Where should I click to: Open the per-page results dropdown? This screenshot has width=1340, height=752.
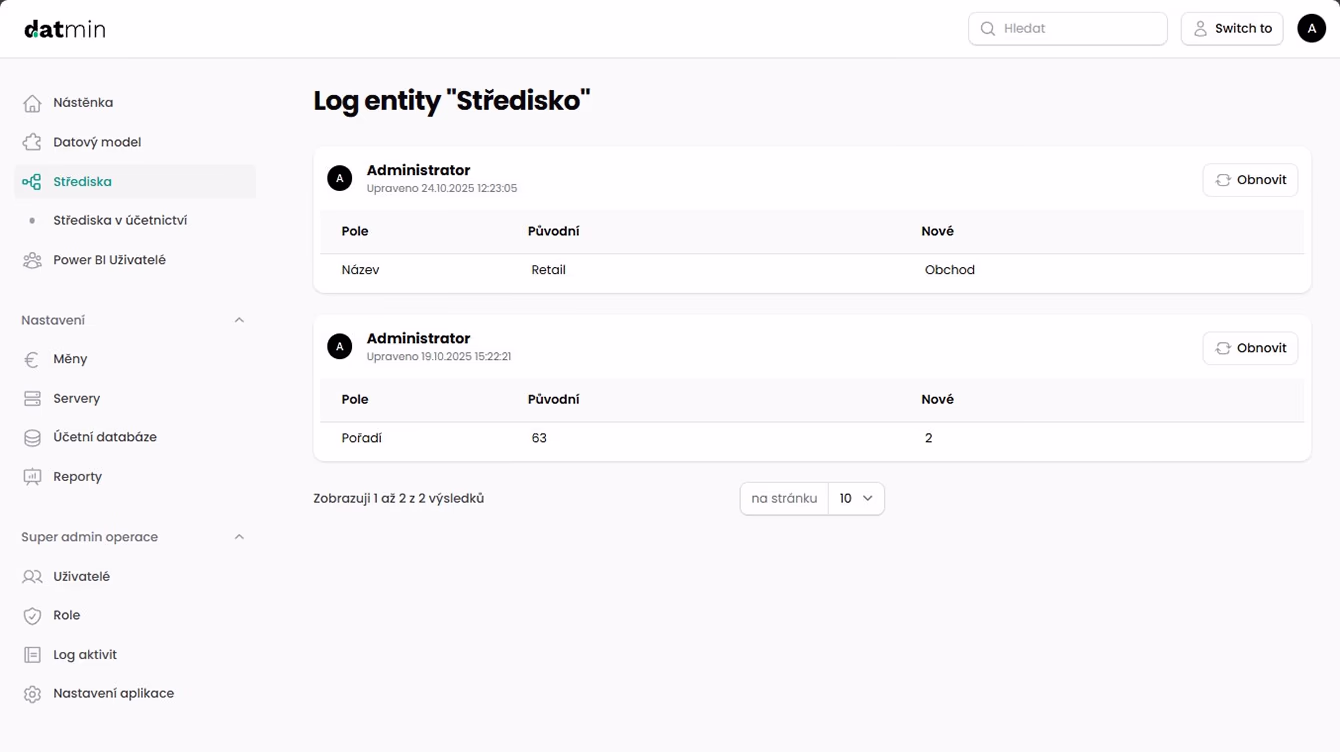pos(856,498)
